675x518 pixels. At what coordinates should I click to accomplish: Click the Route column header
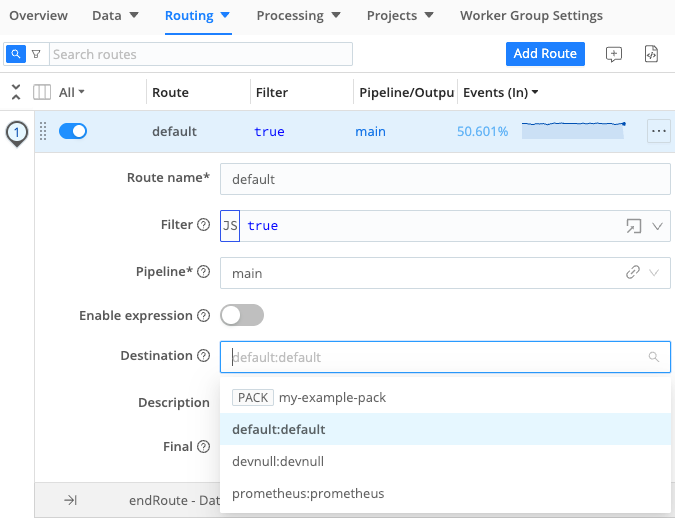click(170, 93)
